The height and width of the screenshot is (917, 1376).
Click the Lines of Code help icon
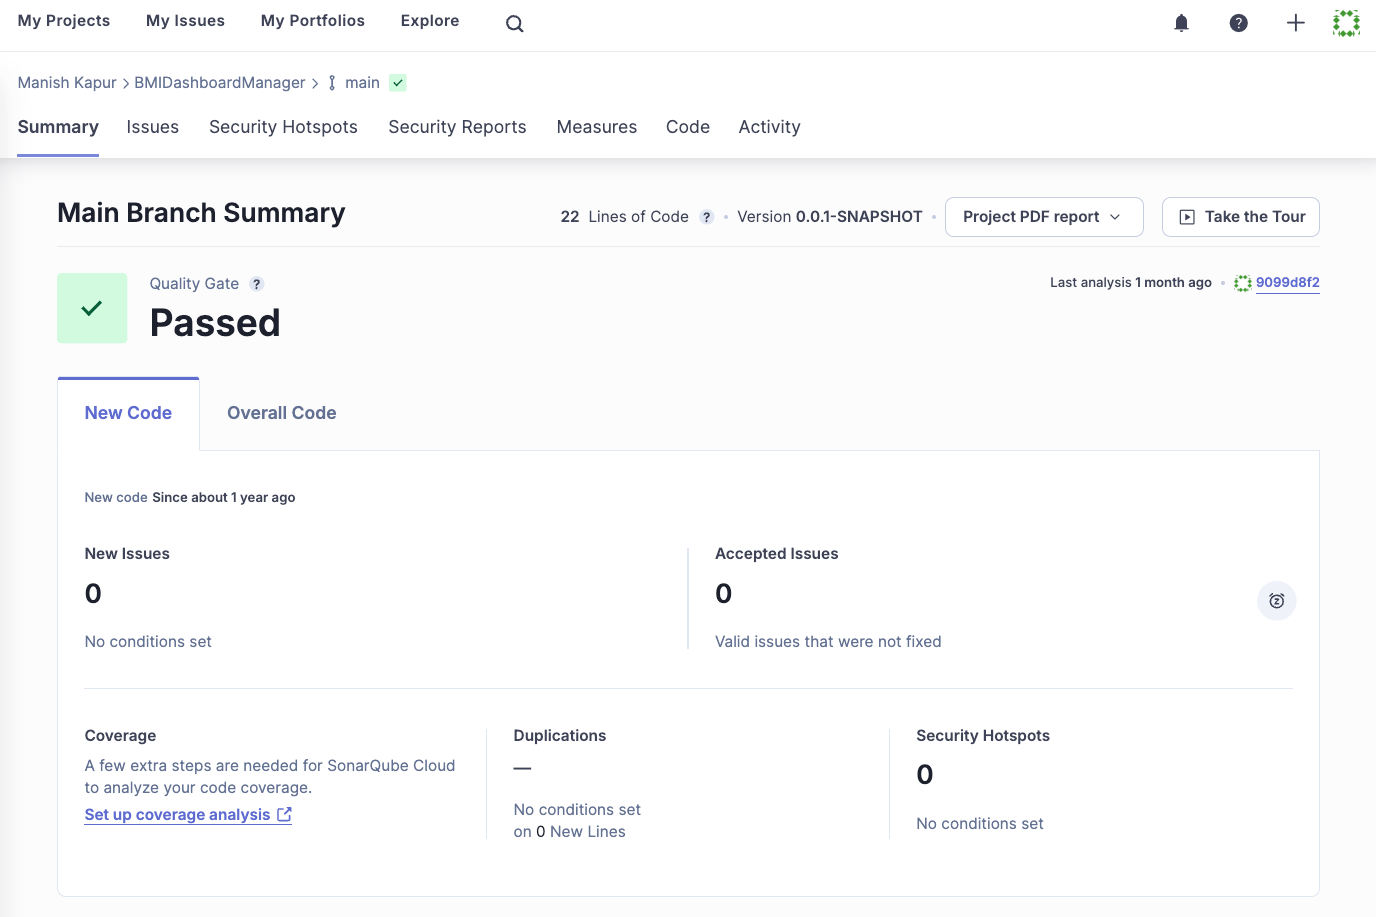[706, 217]
